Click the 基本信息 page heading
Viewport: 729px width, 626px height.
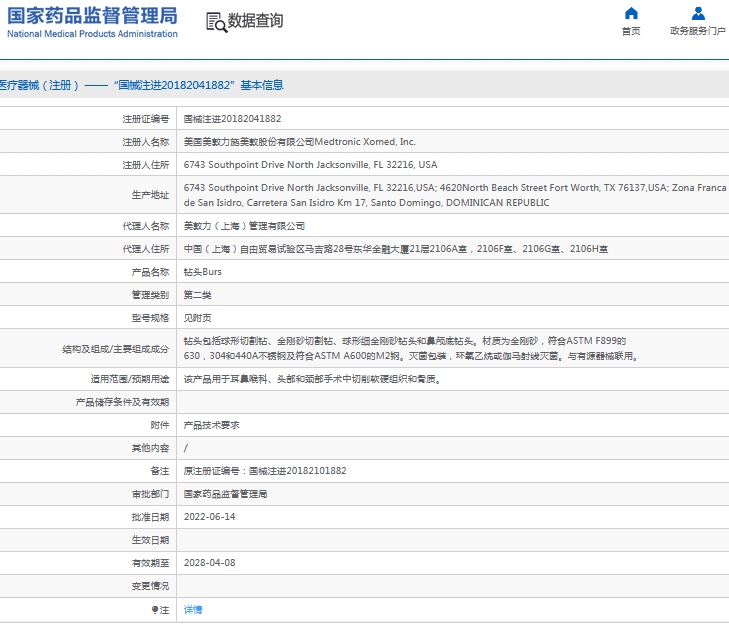pos(262,85)
